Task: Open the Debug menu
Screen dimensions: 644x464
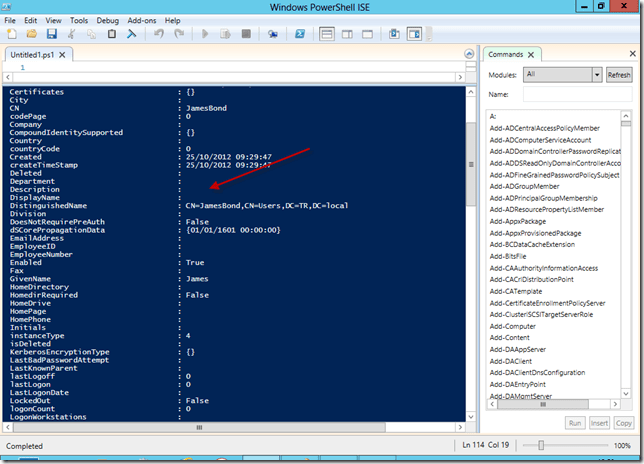Action: [107, 20]
